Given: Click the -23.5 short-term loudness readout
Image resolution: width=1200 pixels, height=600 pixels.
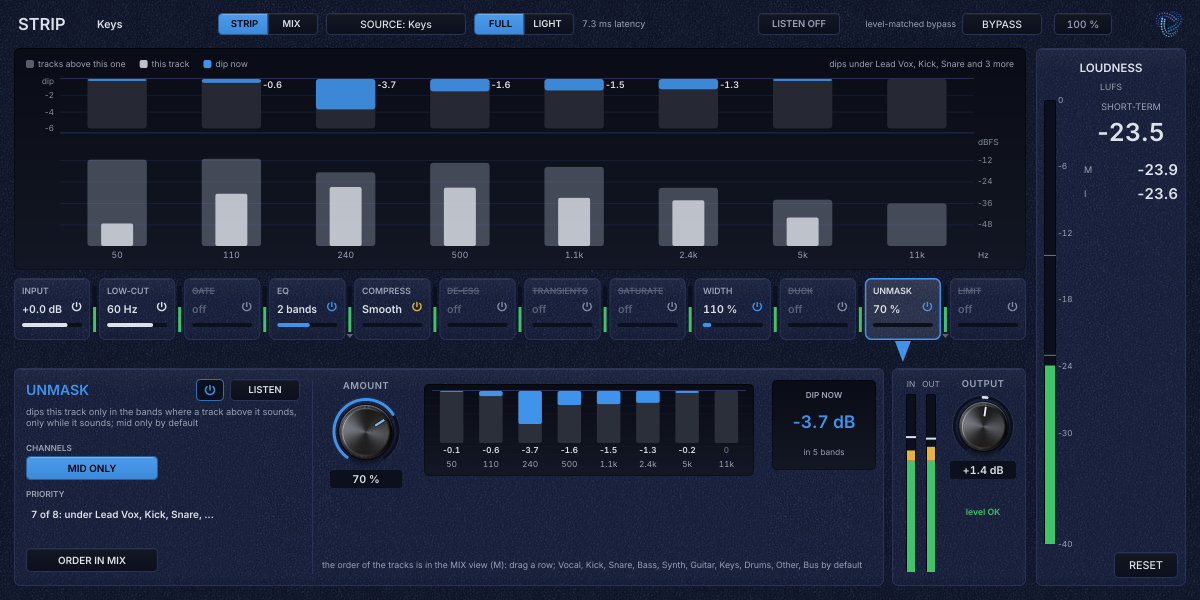Looking at the screenshot, I should tap(1131, 133).
